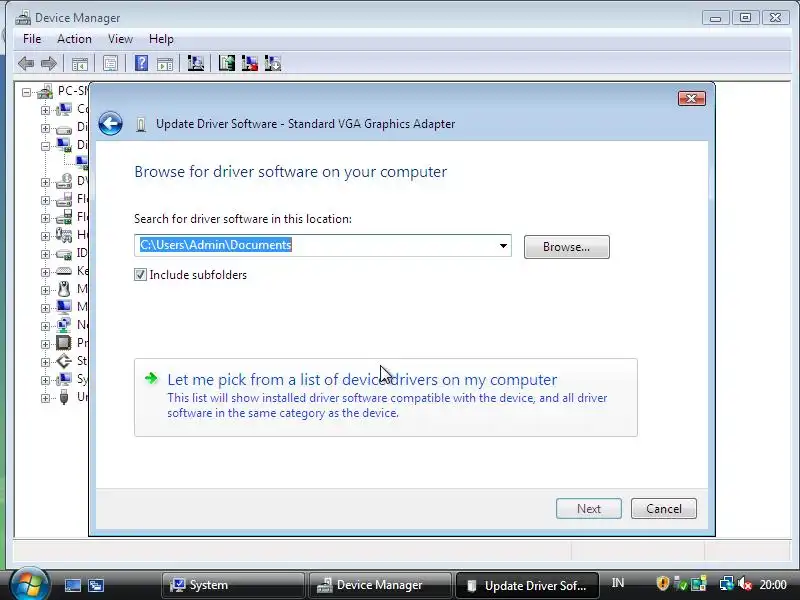Expand the node beside the DVD drive icon

click(x=45, y=182)
